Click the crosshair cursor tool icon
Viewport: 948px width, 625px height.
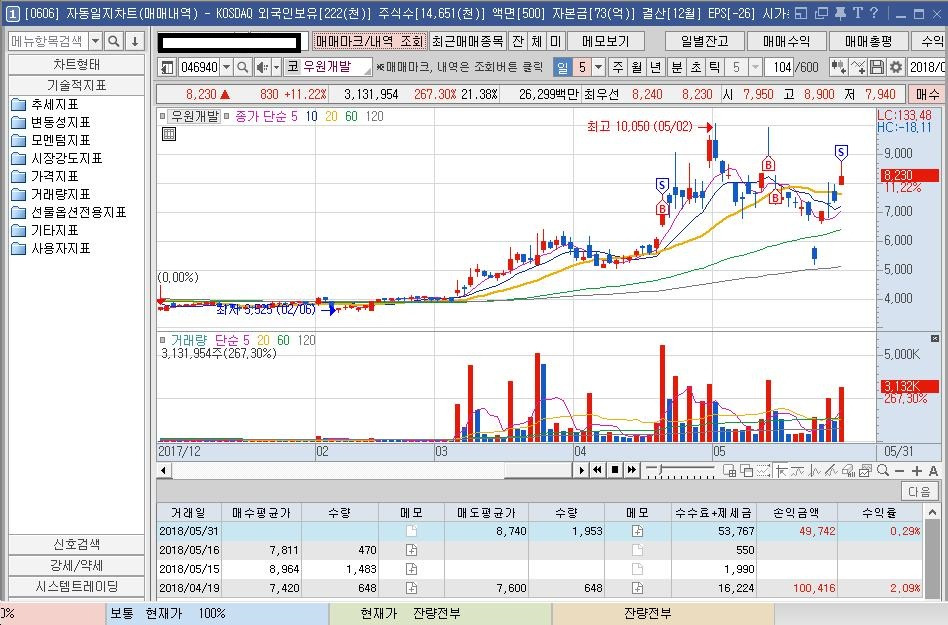(781, 470)
